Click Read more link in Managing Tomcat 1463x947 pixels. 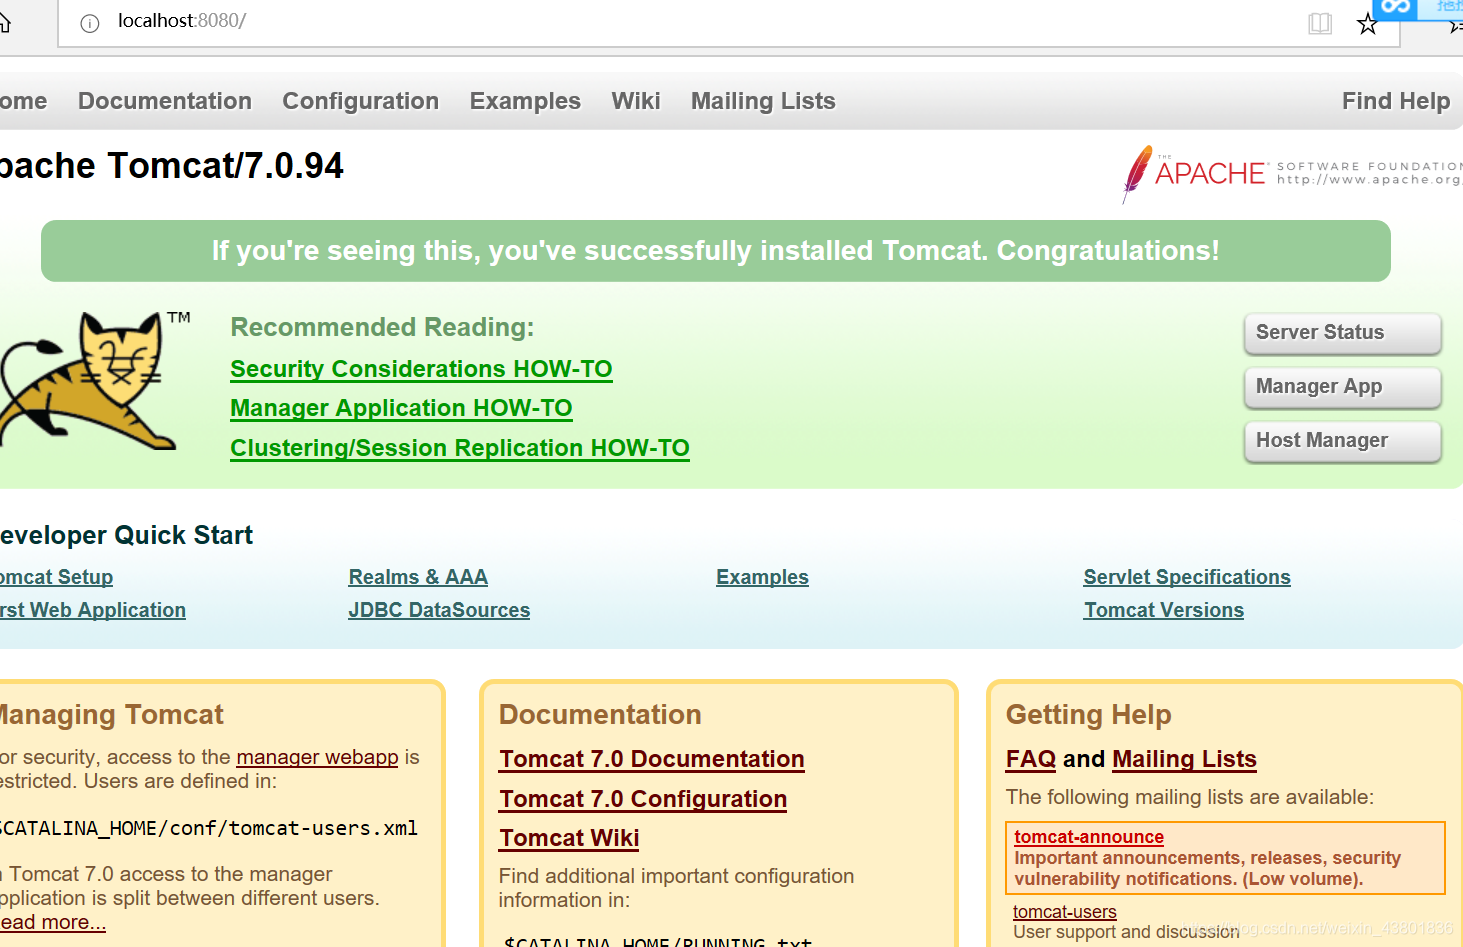pos(52,922)
